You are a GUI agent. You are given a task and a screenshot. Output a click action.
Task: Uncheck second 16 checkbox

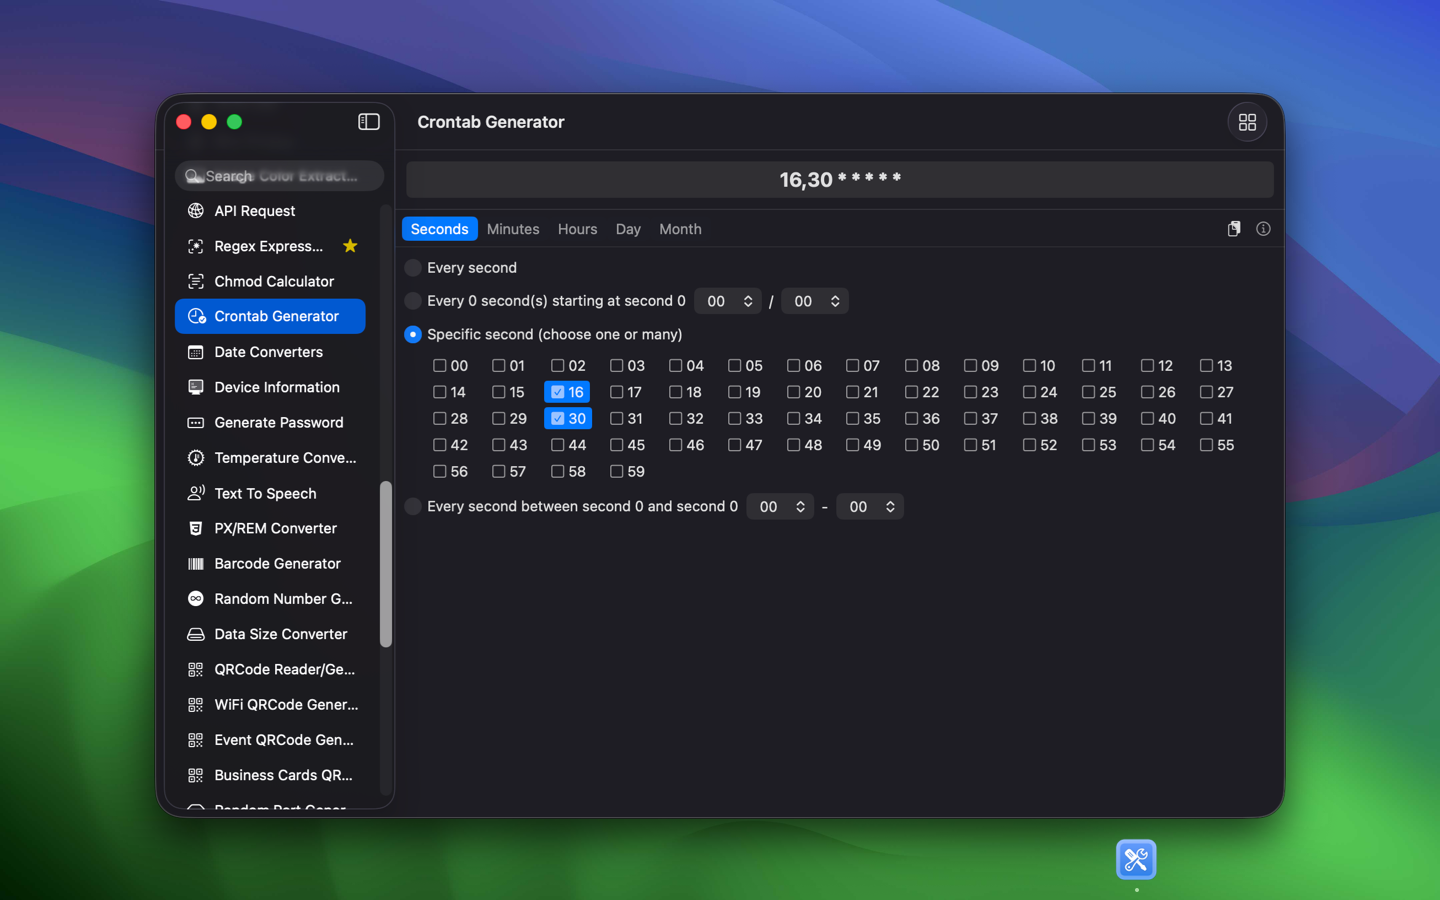(558, 392)
